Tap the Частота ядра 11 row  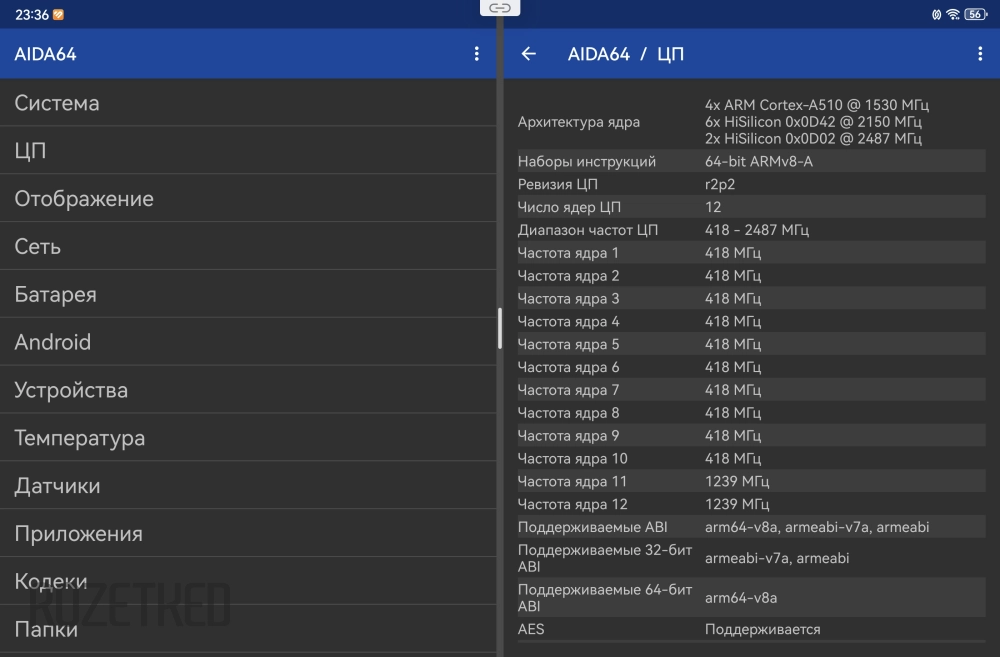pos(750,481)
